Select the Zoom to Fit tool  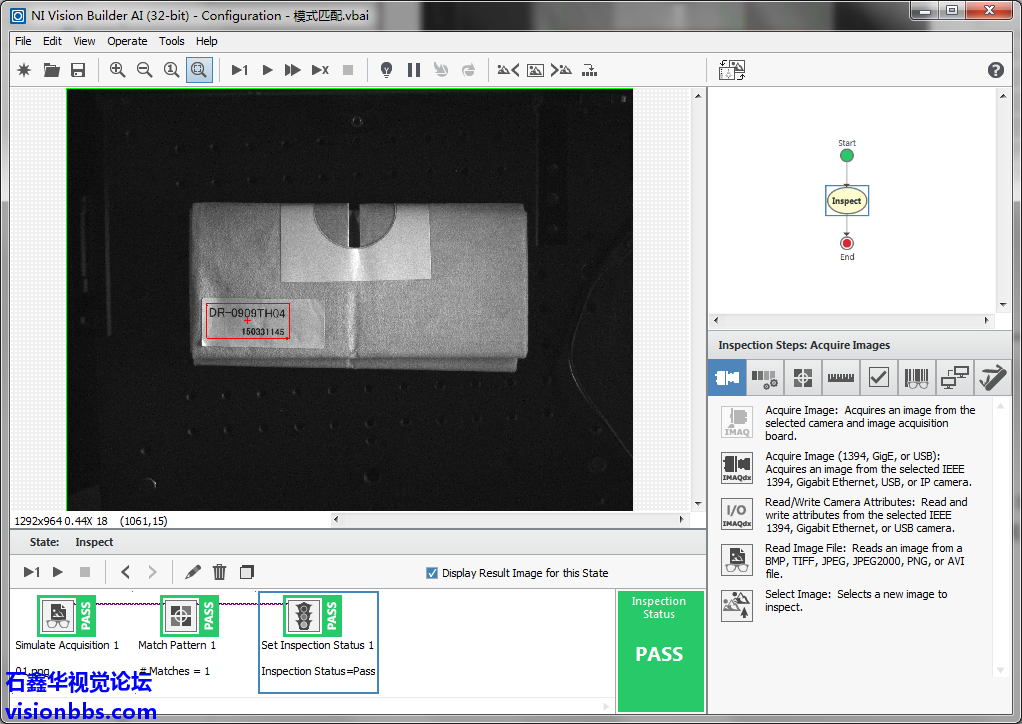(199, 70)
